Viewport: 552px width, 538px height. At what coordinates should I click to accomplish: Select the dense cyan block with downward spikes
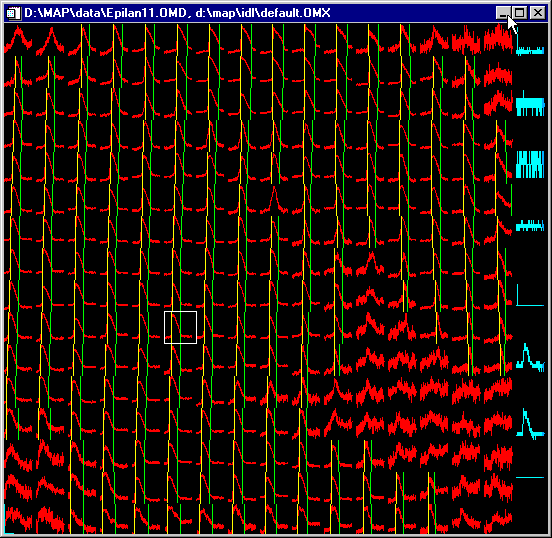point(530,105)
